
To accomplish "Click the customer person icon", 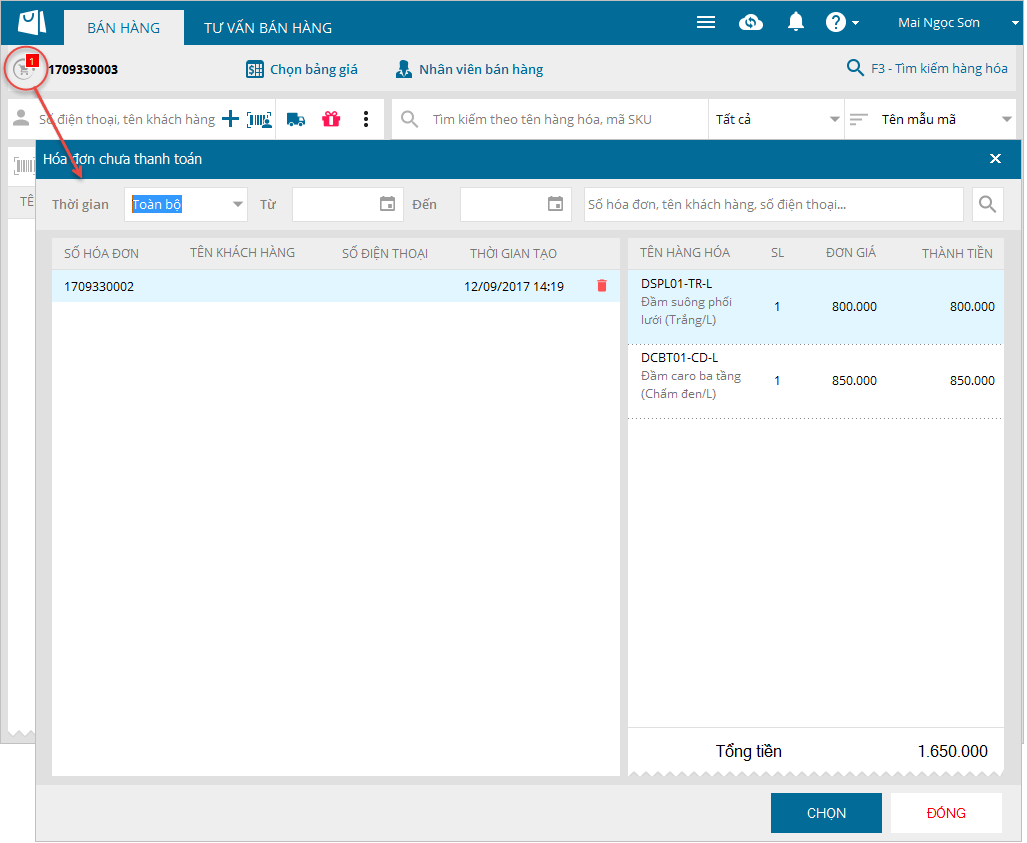I will (x=22, y=119).
